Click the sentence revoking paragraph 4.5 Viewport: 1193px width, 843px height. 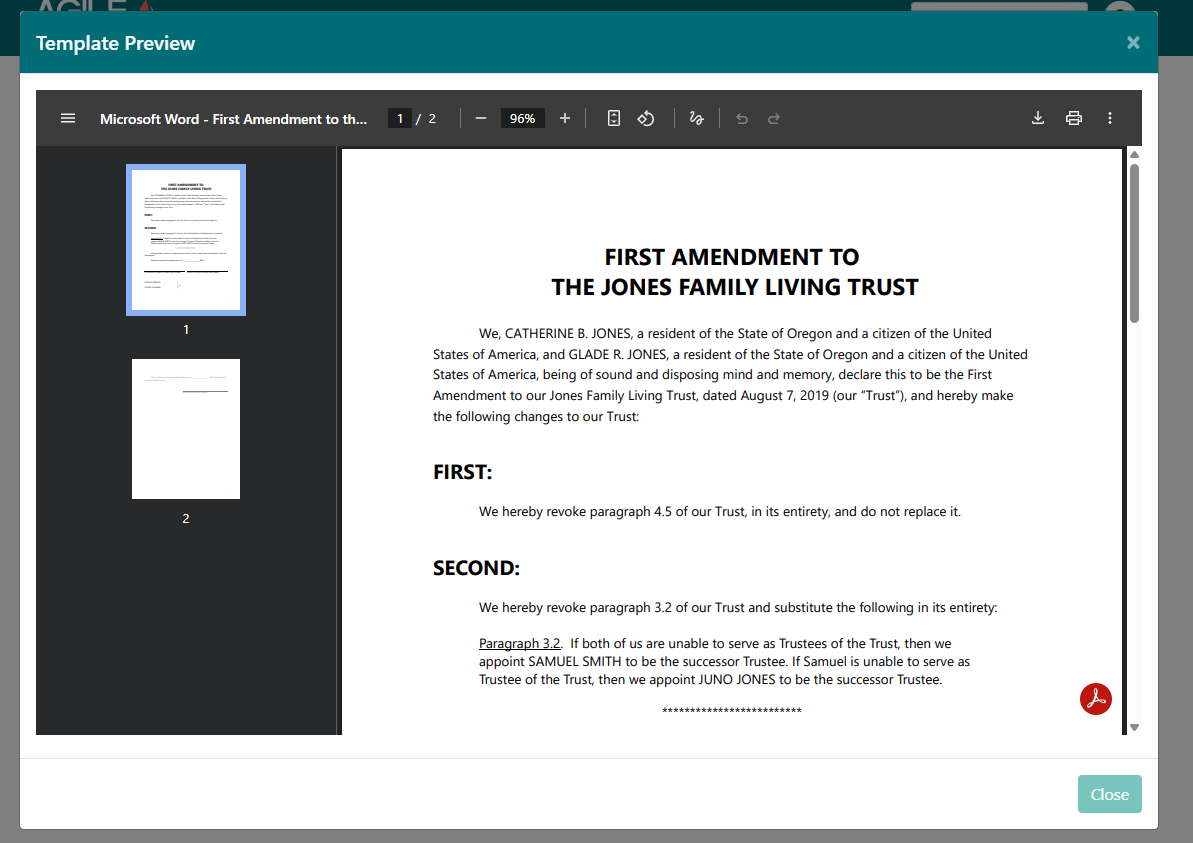click(720, 512)
